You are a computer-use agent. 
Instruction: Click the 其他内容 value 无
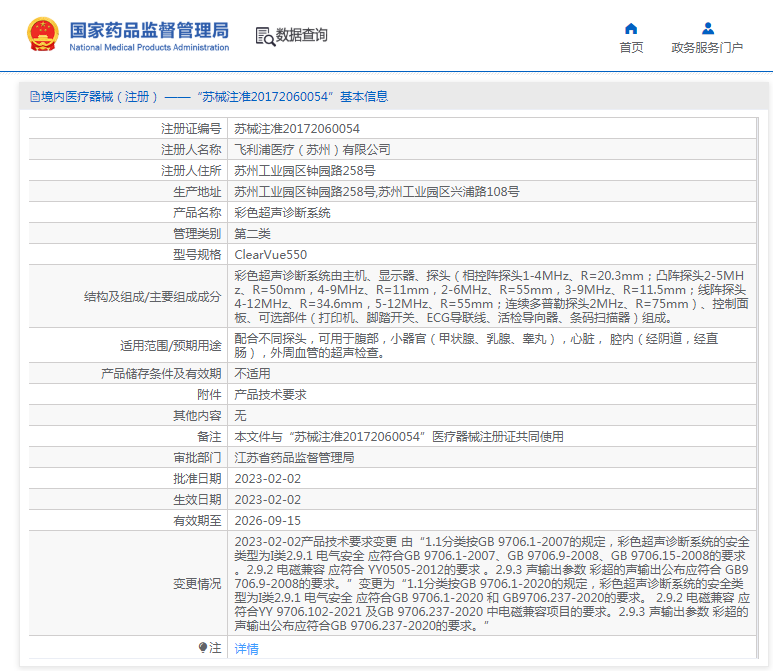coord(241,416)
